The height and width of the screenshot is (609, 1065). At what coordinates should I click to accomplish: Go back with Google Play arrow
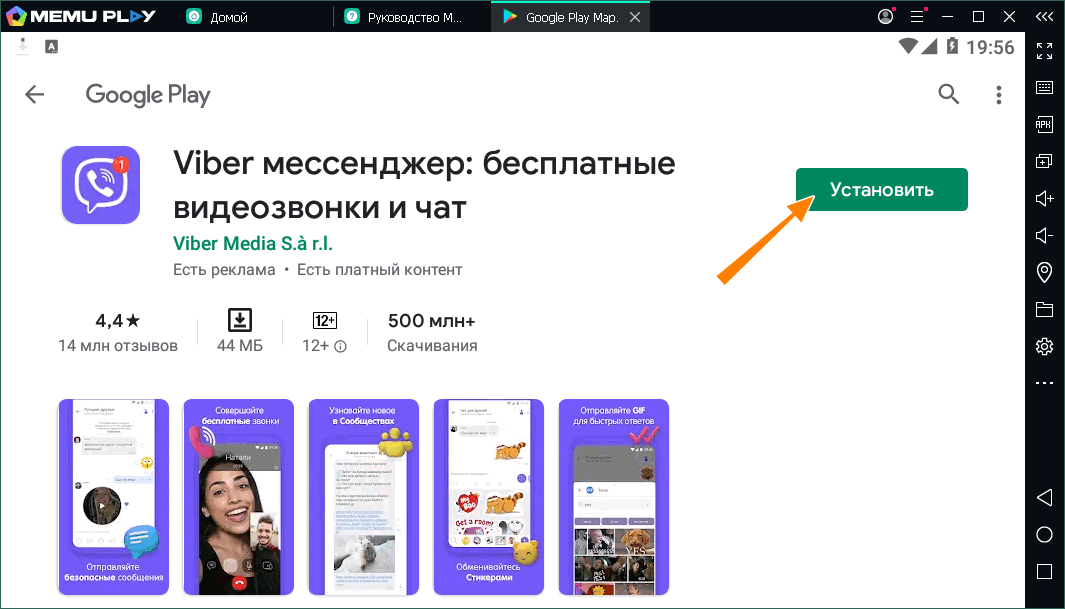[x=35, y=94]
